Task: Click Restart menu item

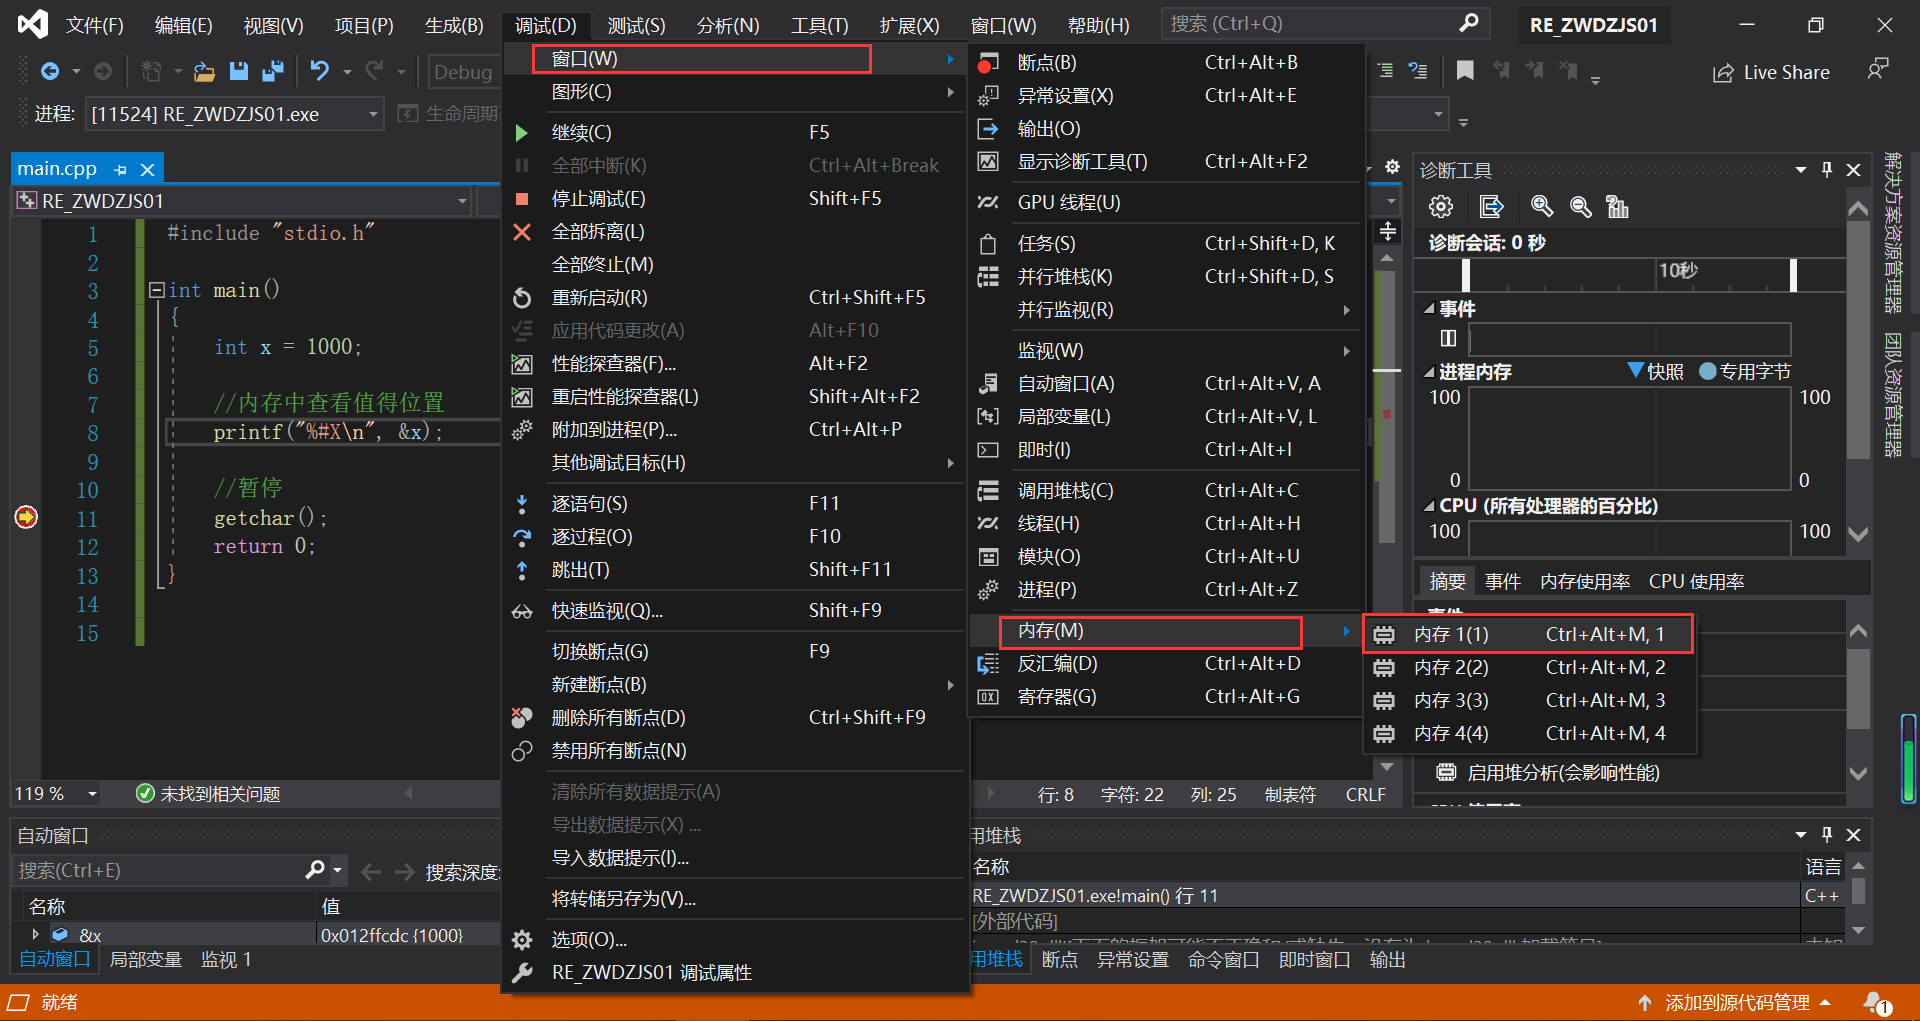Action: click(734, 297)
